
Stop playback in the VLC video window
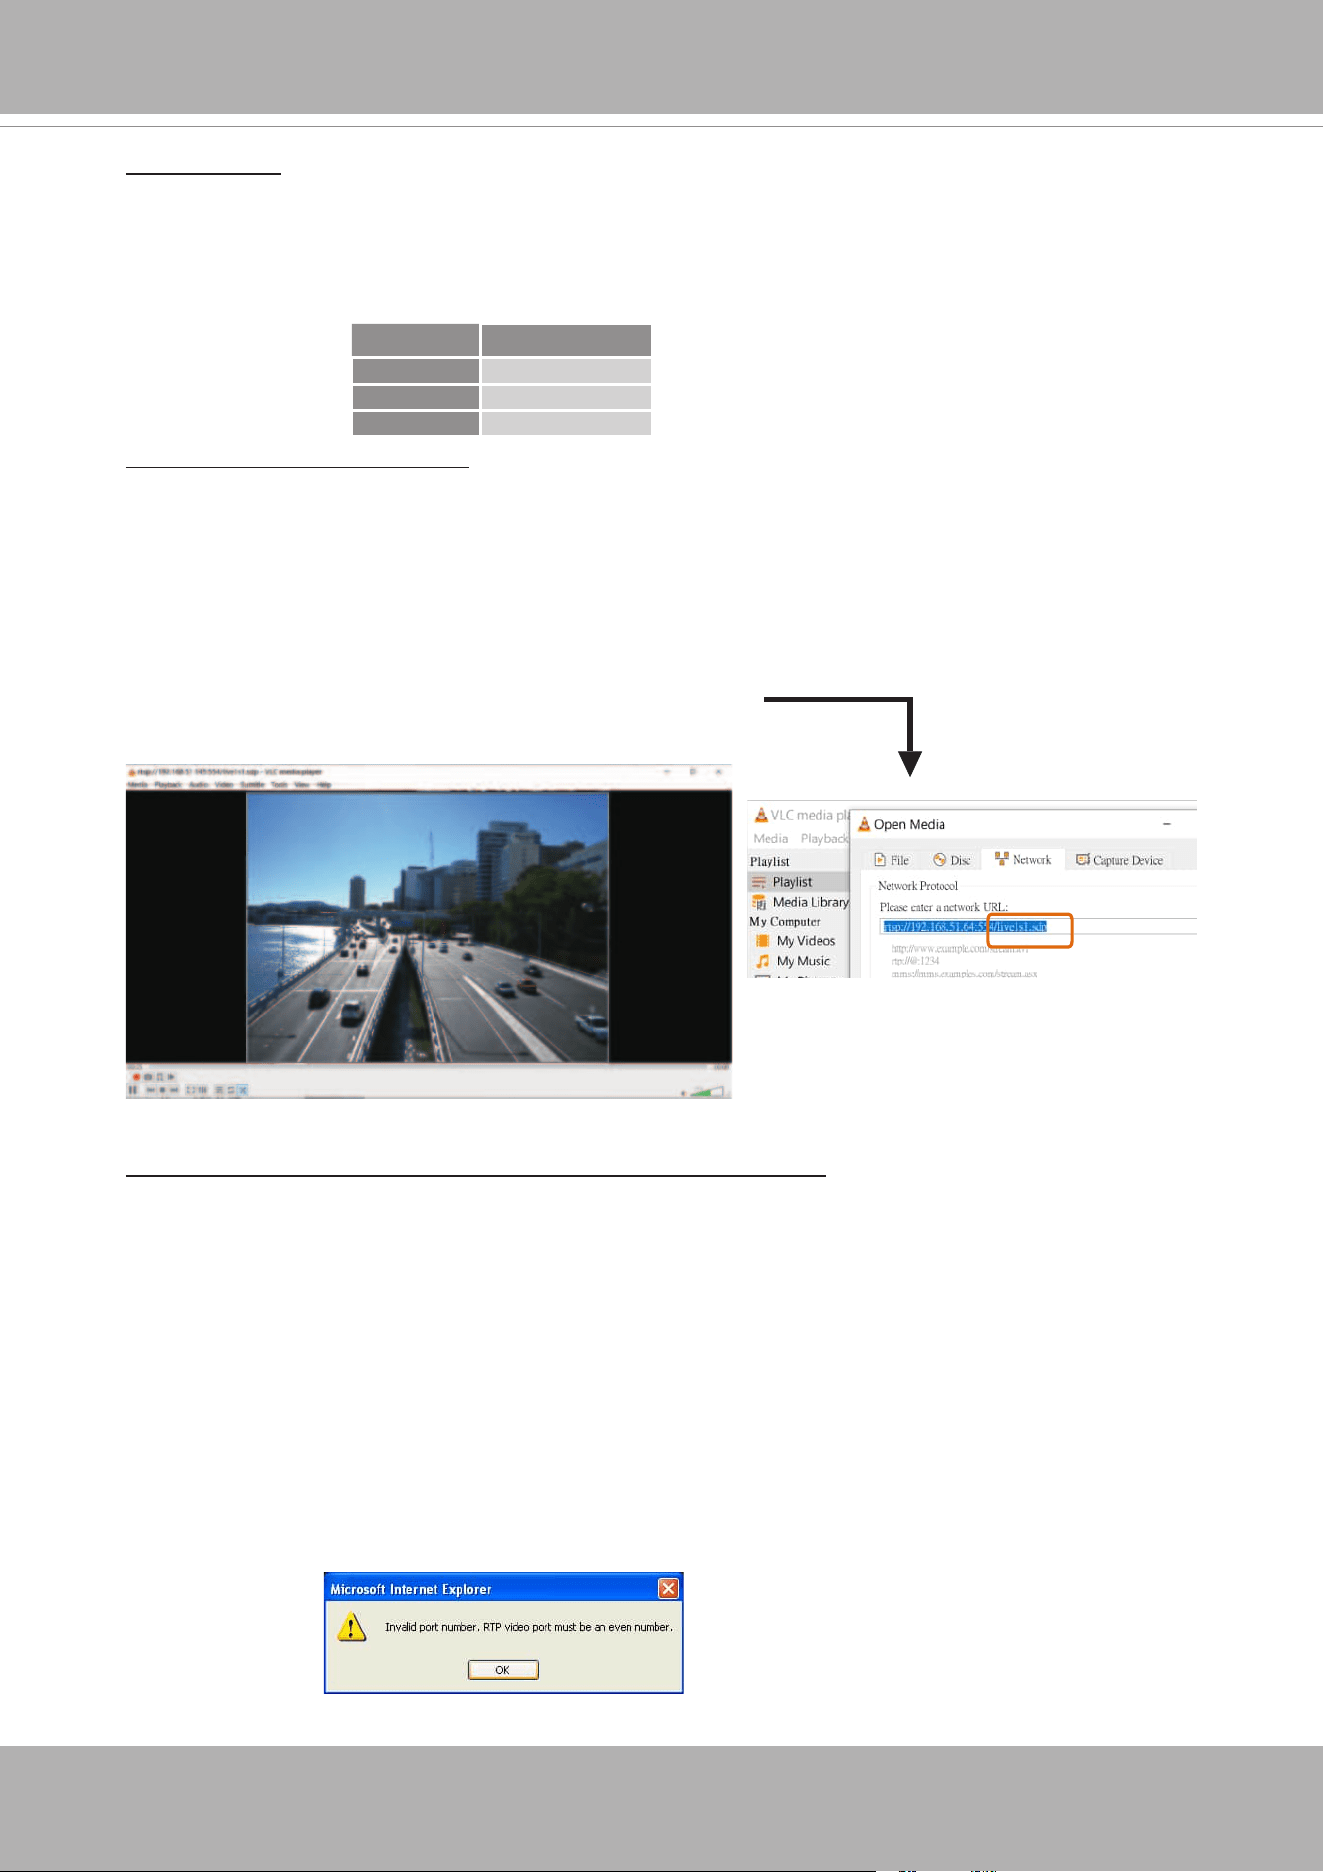[162, 1090]
